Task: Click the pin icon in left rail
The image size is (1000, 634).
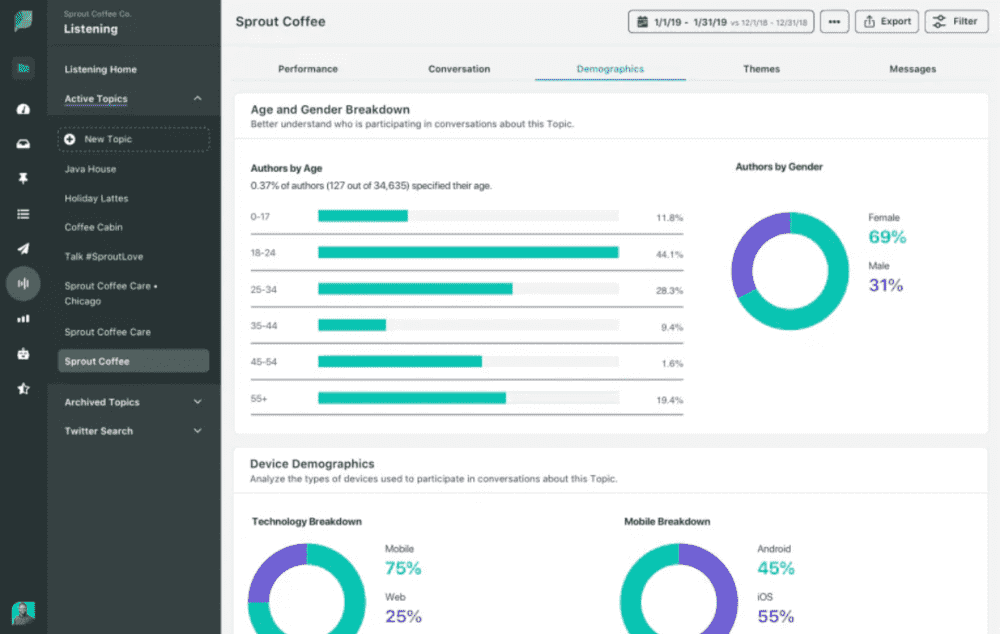Action: [x=23, y=179]
